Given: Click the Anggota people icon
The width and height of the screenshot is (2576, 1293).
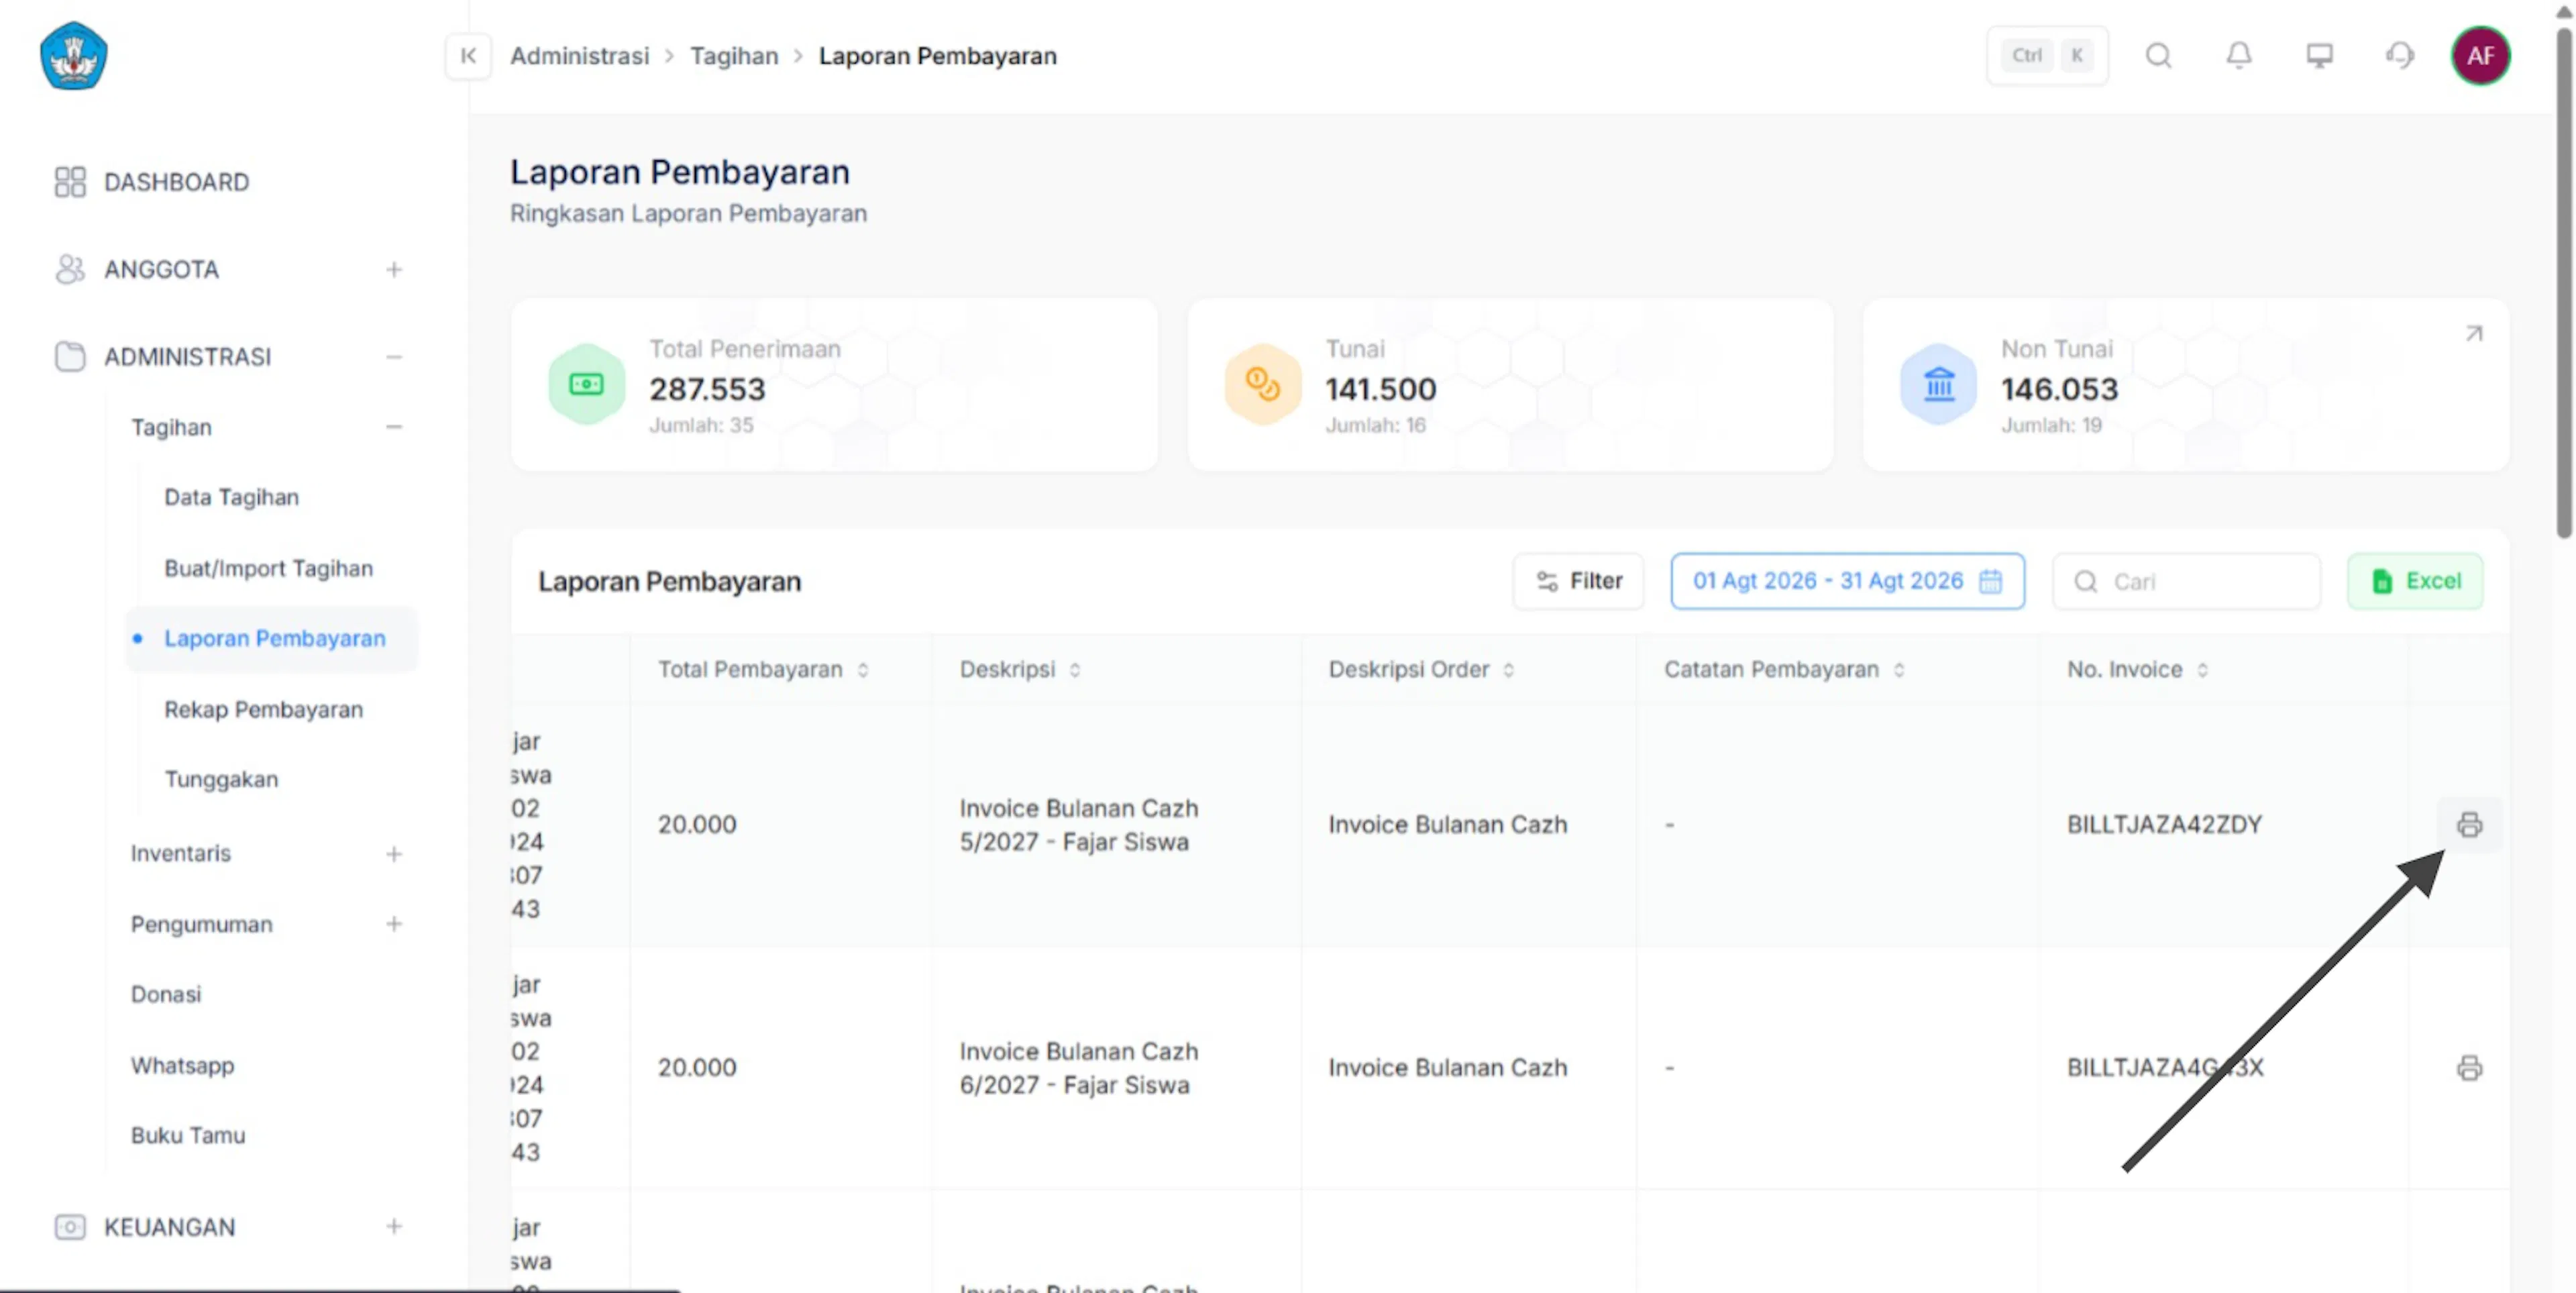Looking at the screenshot, I should (70, 269).
